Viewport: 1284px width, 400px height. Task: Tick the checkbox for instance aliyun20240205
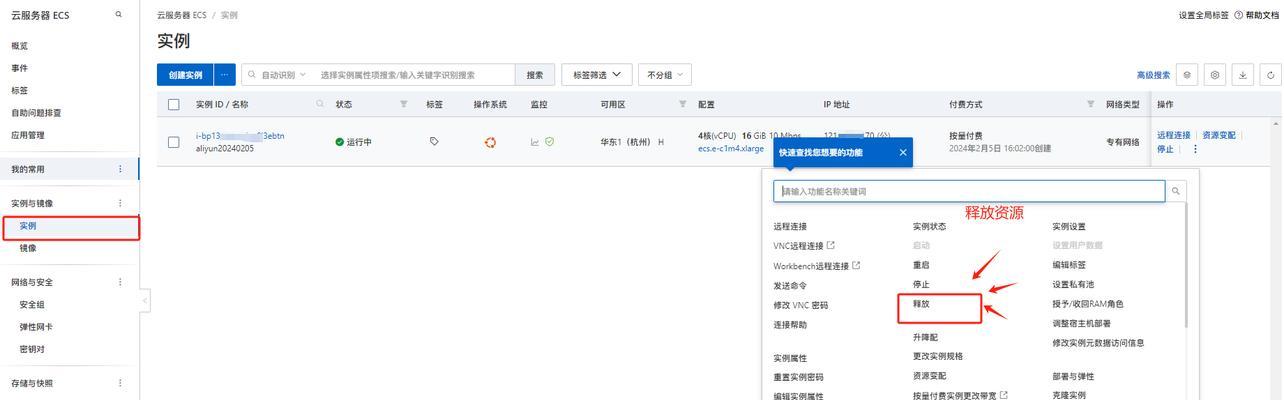click(174, 142)
